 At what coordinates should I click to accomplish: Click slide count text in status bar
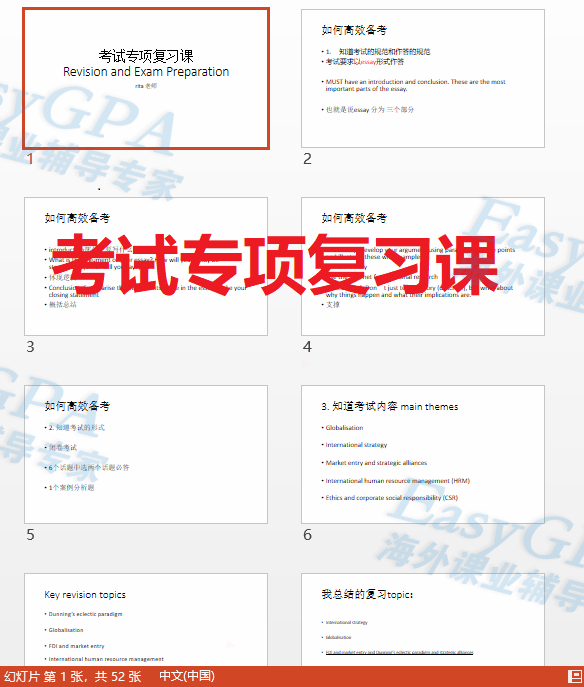coord(73,676)
